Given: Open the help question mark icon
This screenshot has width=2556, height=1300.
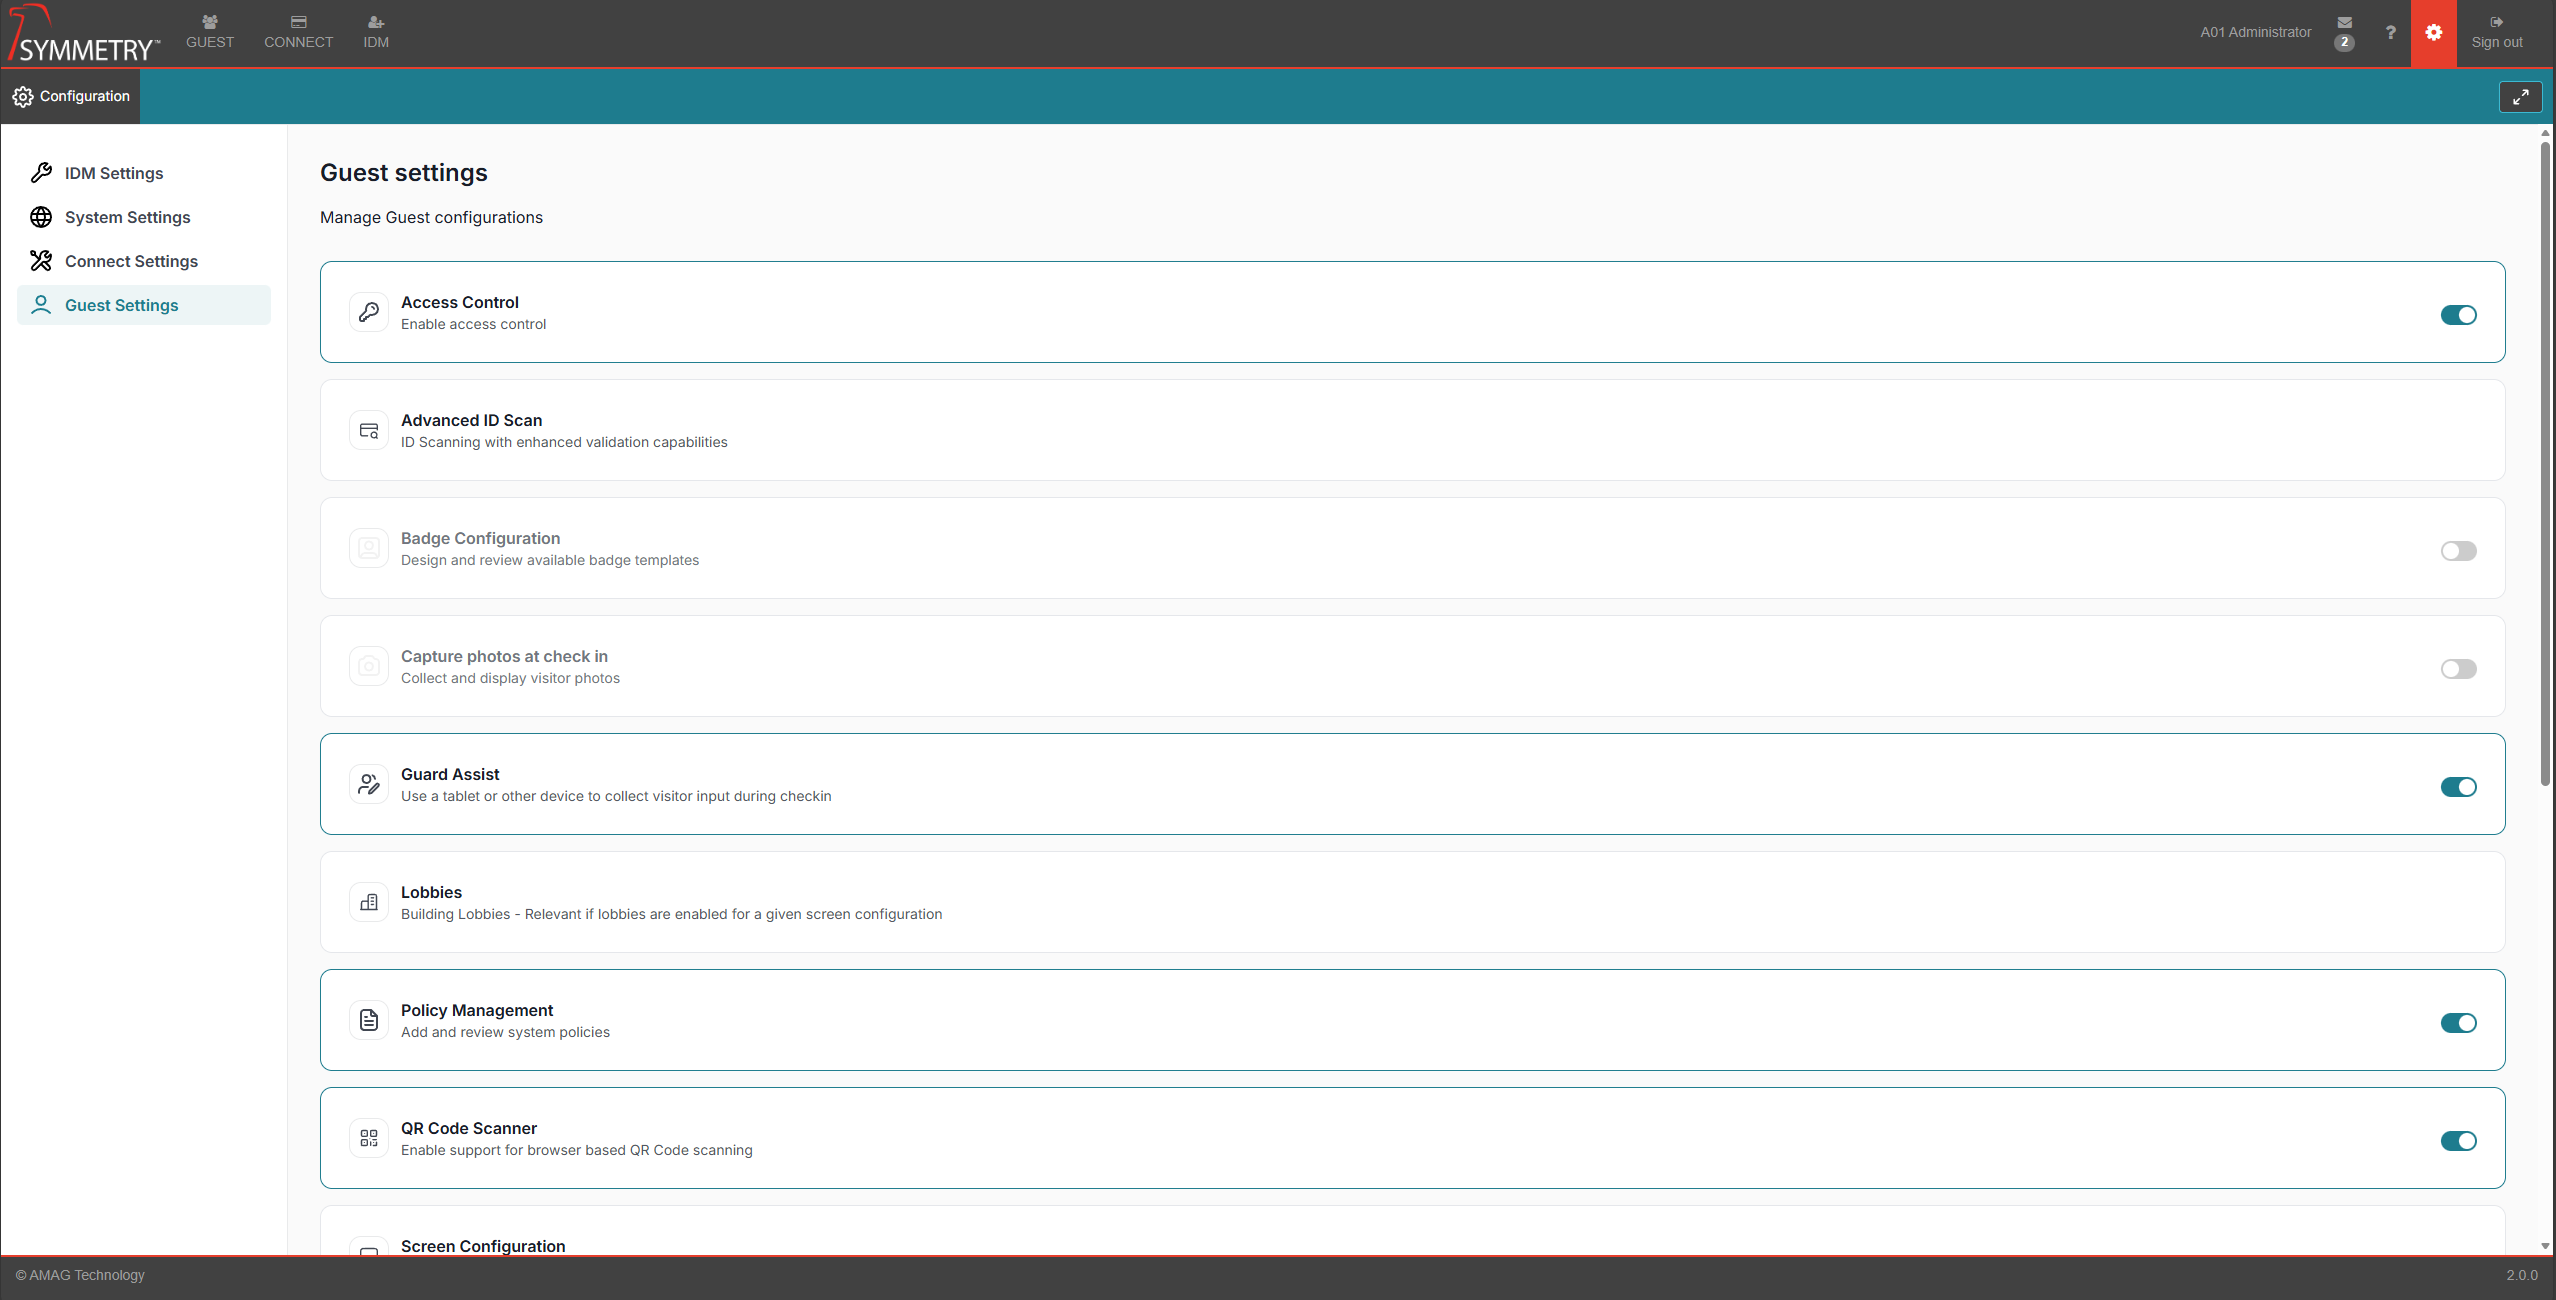Looking at the screenshot, I should tap(2390, 33).
